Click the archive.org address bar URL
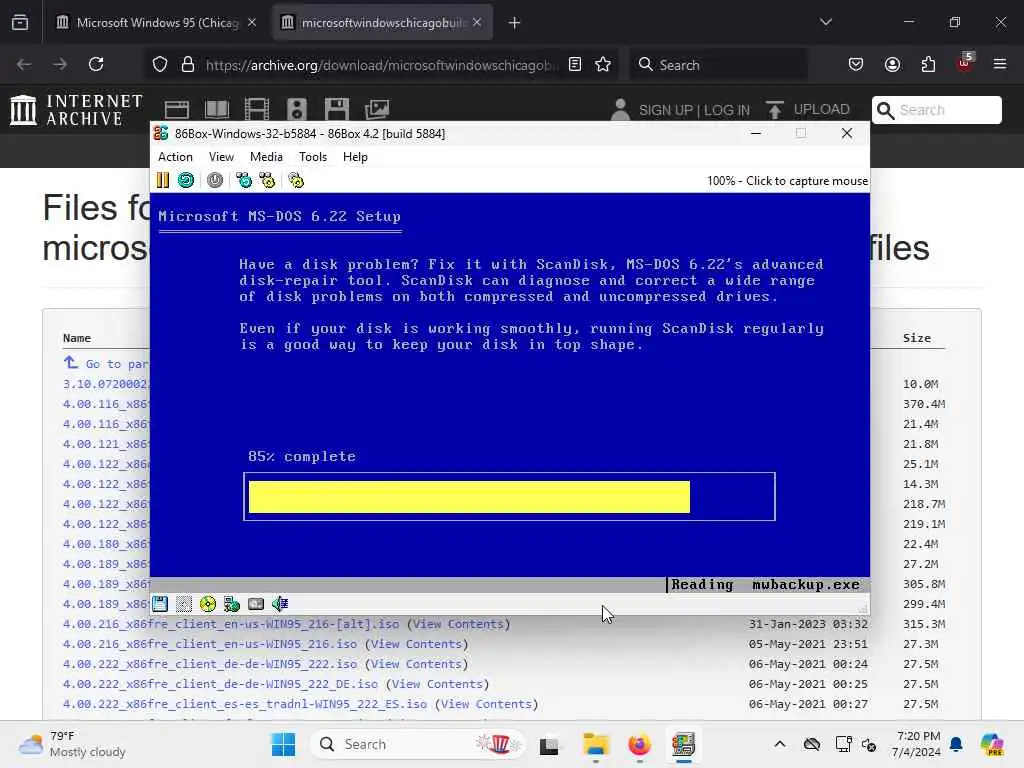1024x768 pixels. (x=382, y=65)
